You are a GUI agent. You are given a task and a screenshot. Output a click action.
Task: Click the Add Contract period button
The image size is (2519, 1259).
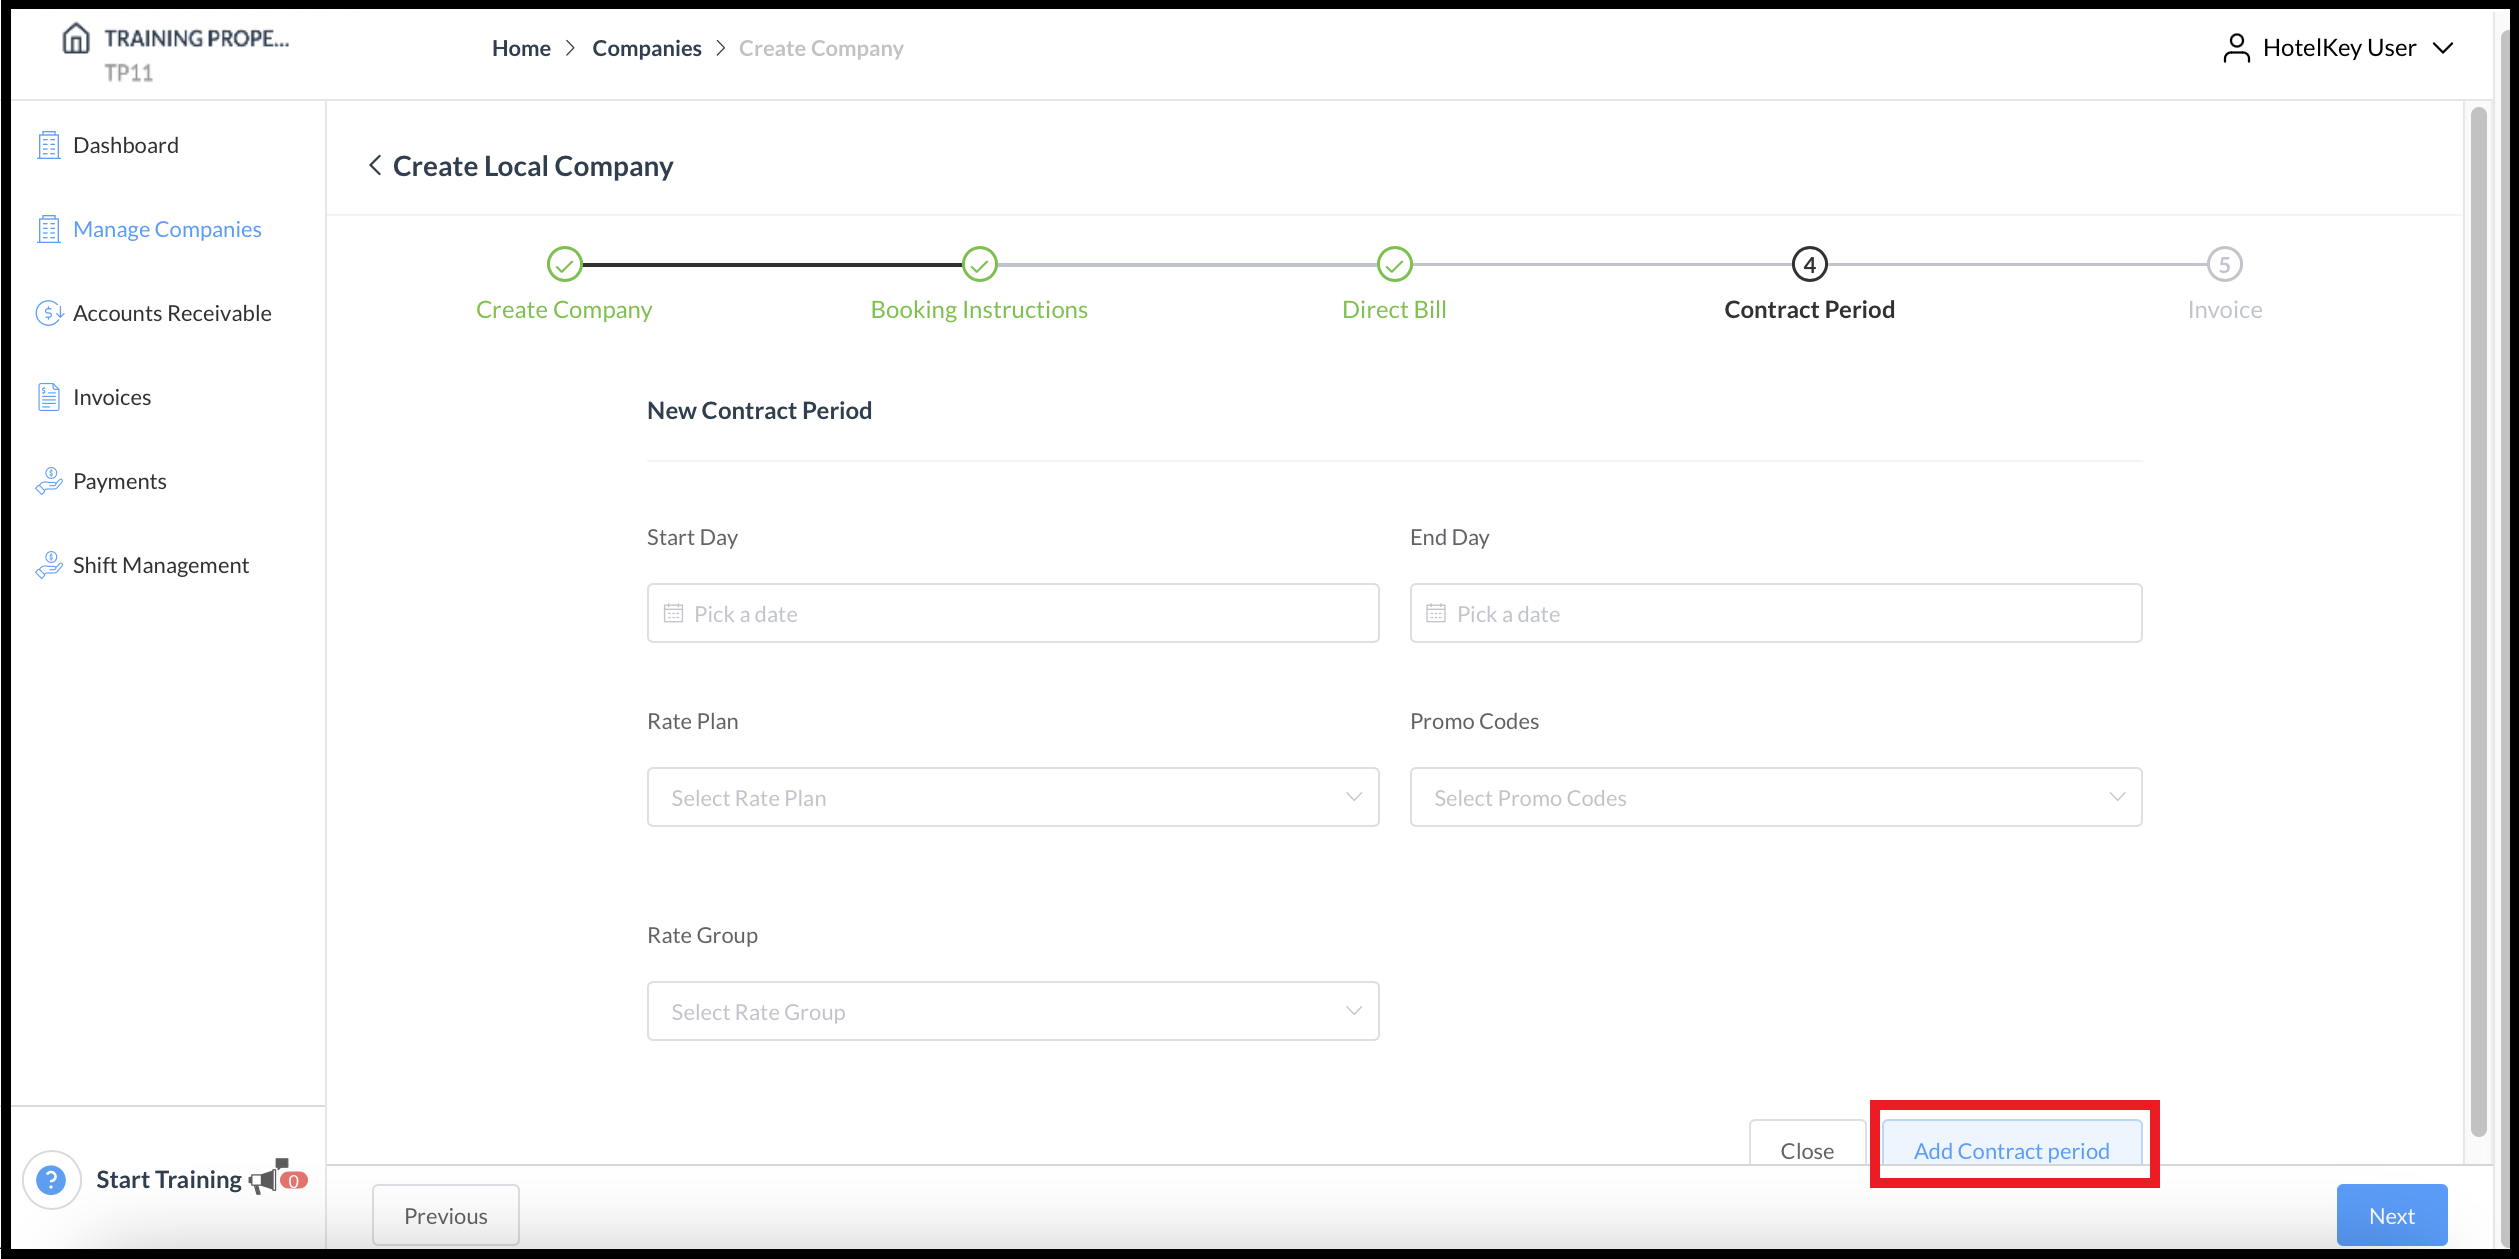coord(2012,1150)
